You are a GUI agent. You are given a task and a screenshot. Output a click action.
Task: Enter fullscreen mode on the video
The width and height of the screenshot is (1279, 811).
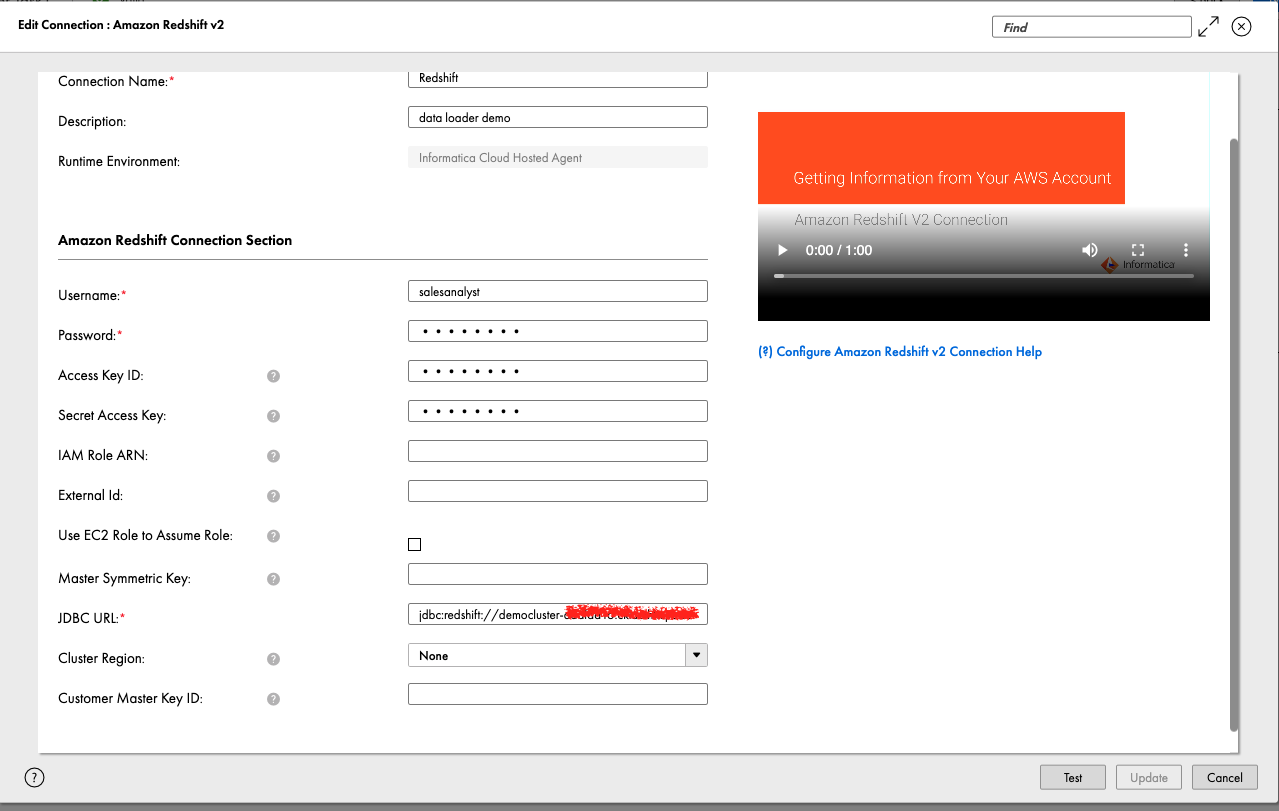(1137, 250)
